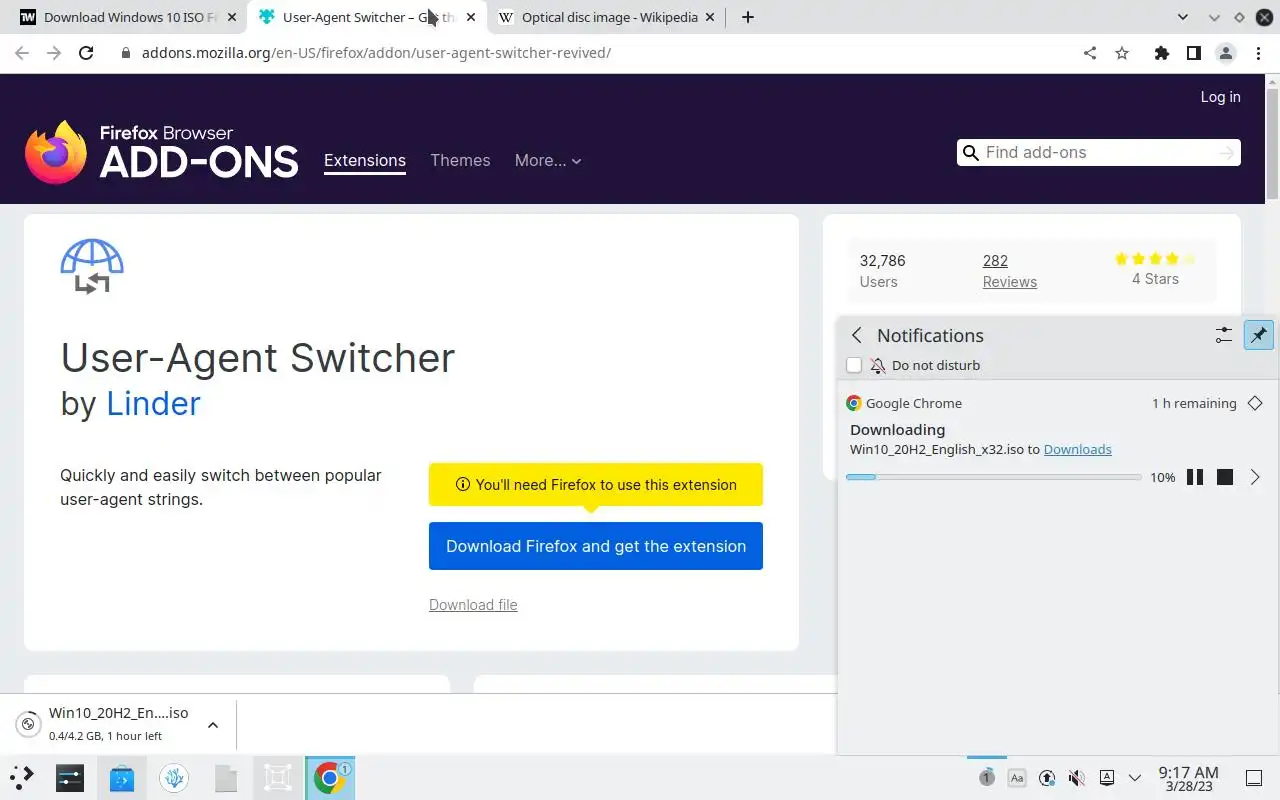Go back in the Notifications panel
1280x800 pixels.
pyautogui.click(x=856, y=335)
